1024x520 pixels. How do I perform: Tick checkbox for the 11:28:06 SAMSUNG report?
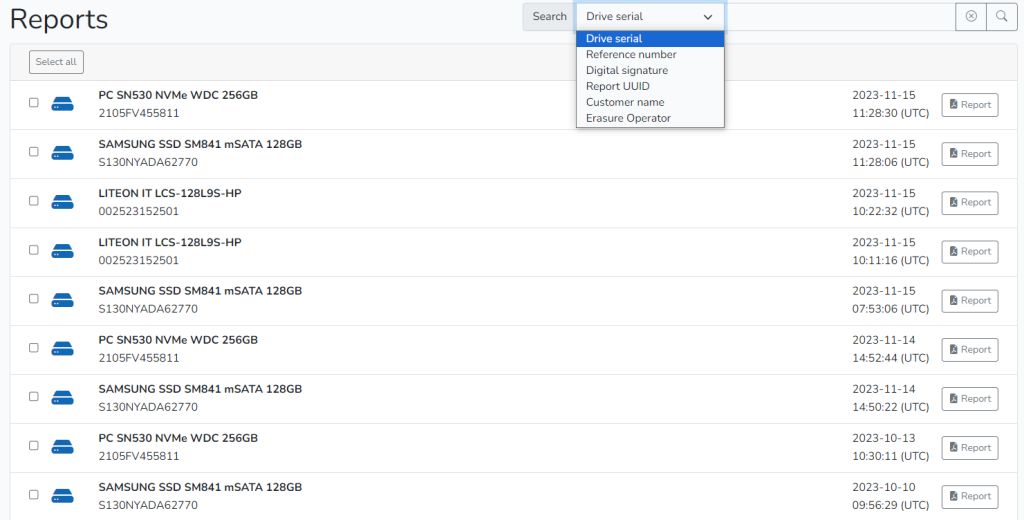coord(34,152)
